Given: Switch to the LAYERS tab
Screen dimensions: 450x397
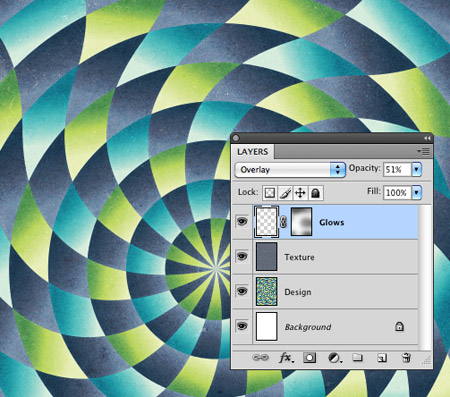Looking at the screenshot, I should 252,152.
